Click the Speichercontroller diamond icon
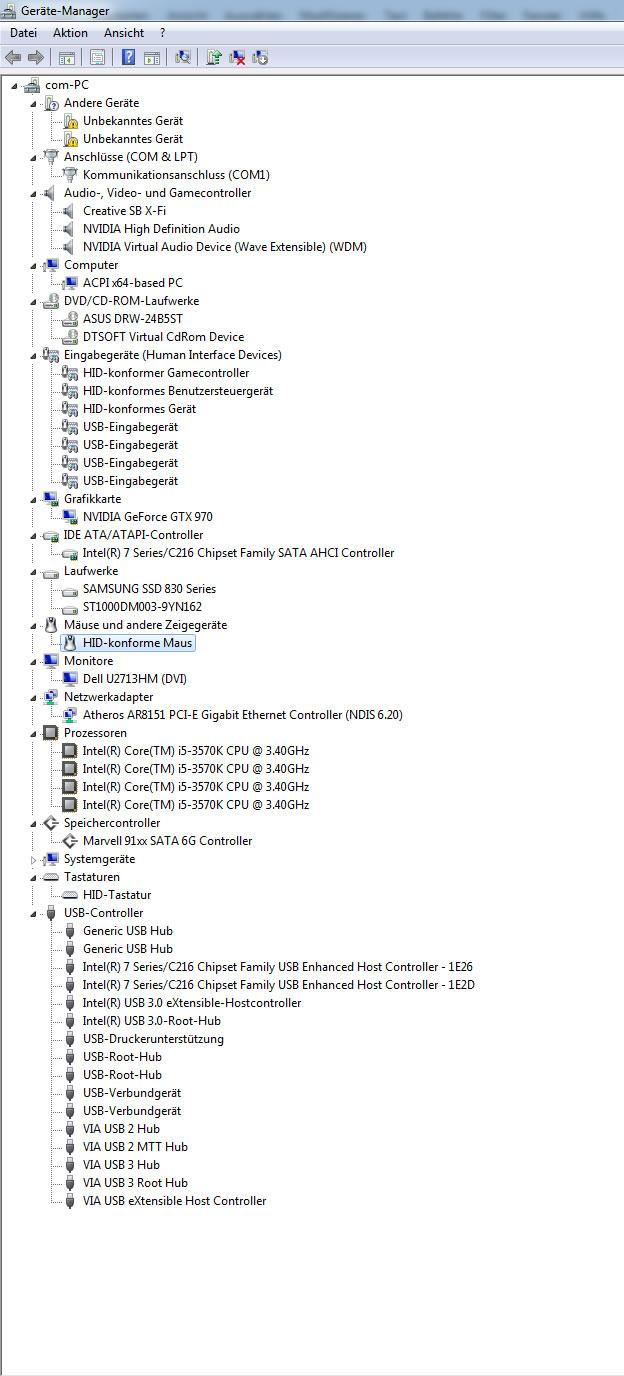This screenshot has height=1376, width=624. coord(51,823)
